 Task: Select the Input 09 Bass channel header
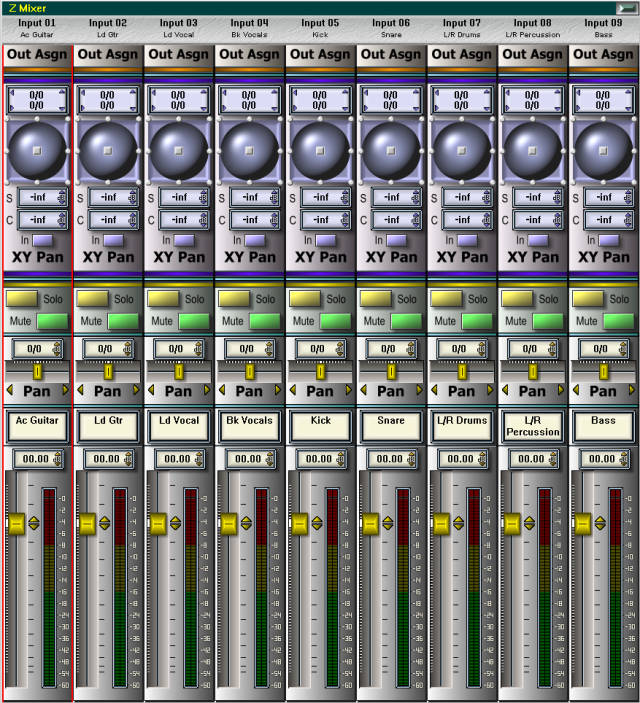pos(603,27)
